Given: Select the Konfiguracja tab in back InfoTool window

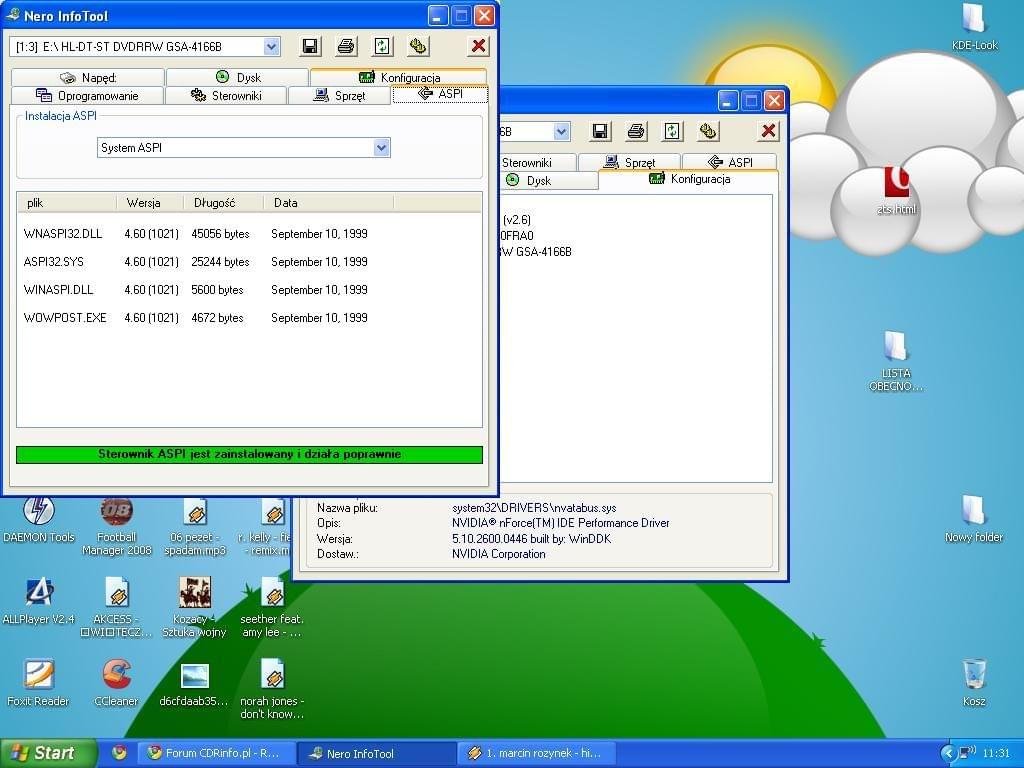Looking at the screenshot, I should point(689,179).
